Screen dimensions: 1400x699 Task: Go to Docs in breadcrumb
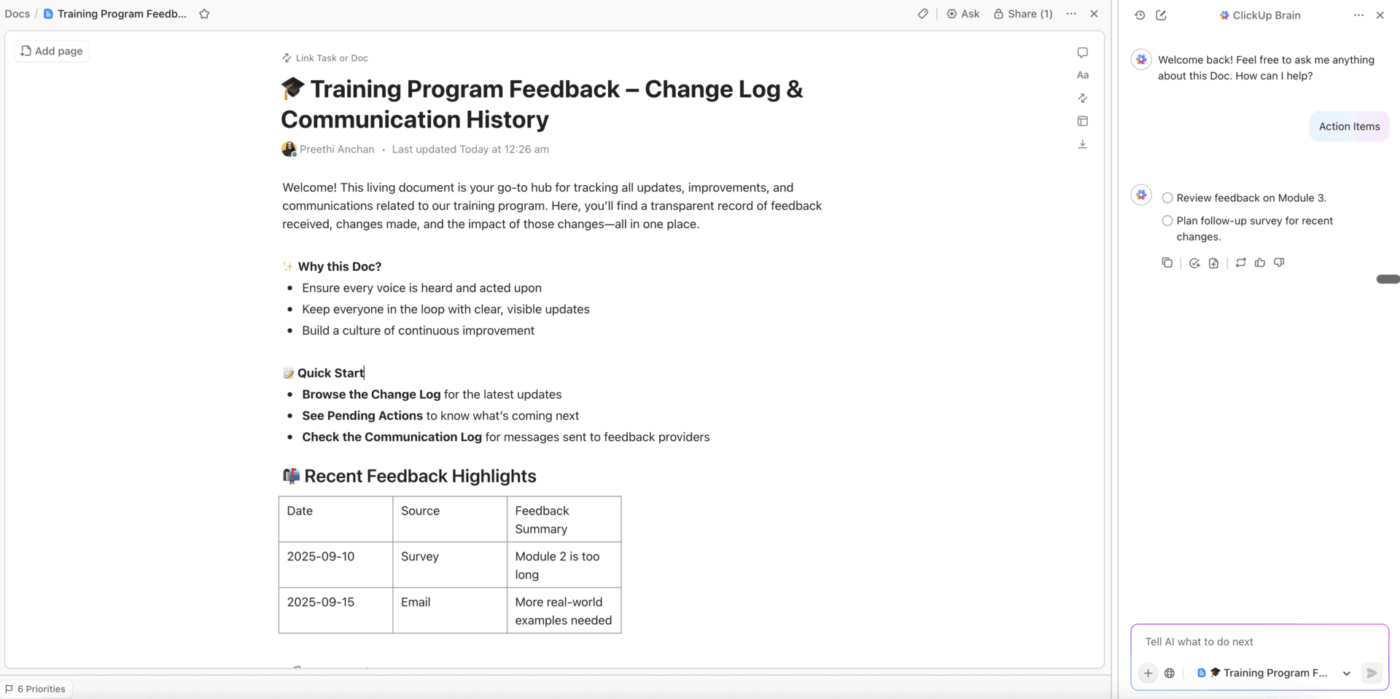pyautogui.click(x=17, y=14)
